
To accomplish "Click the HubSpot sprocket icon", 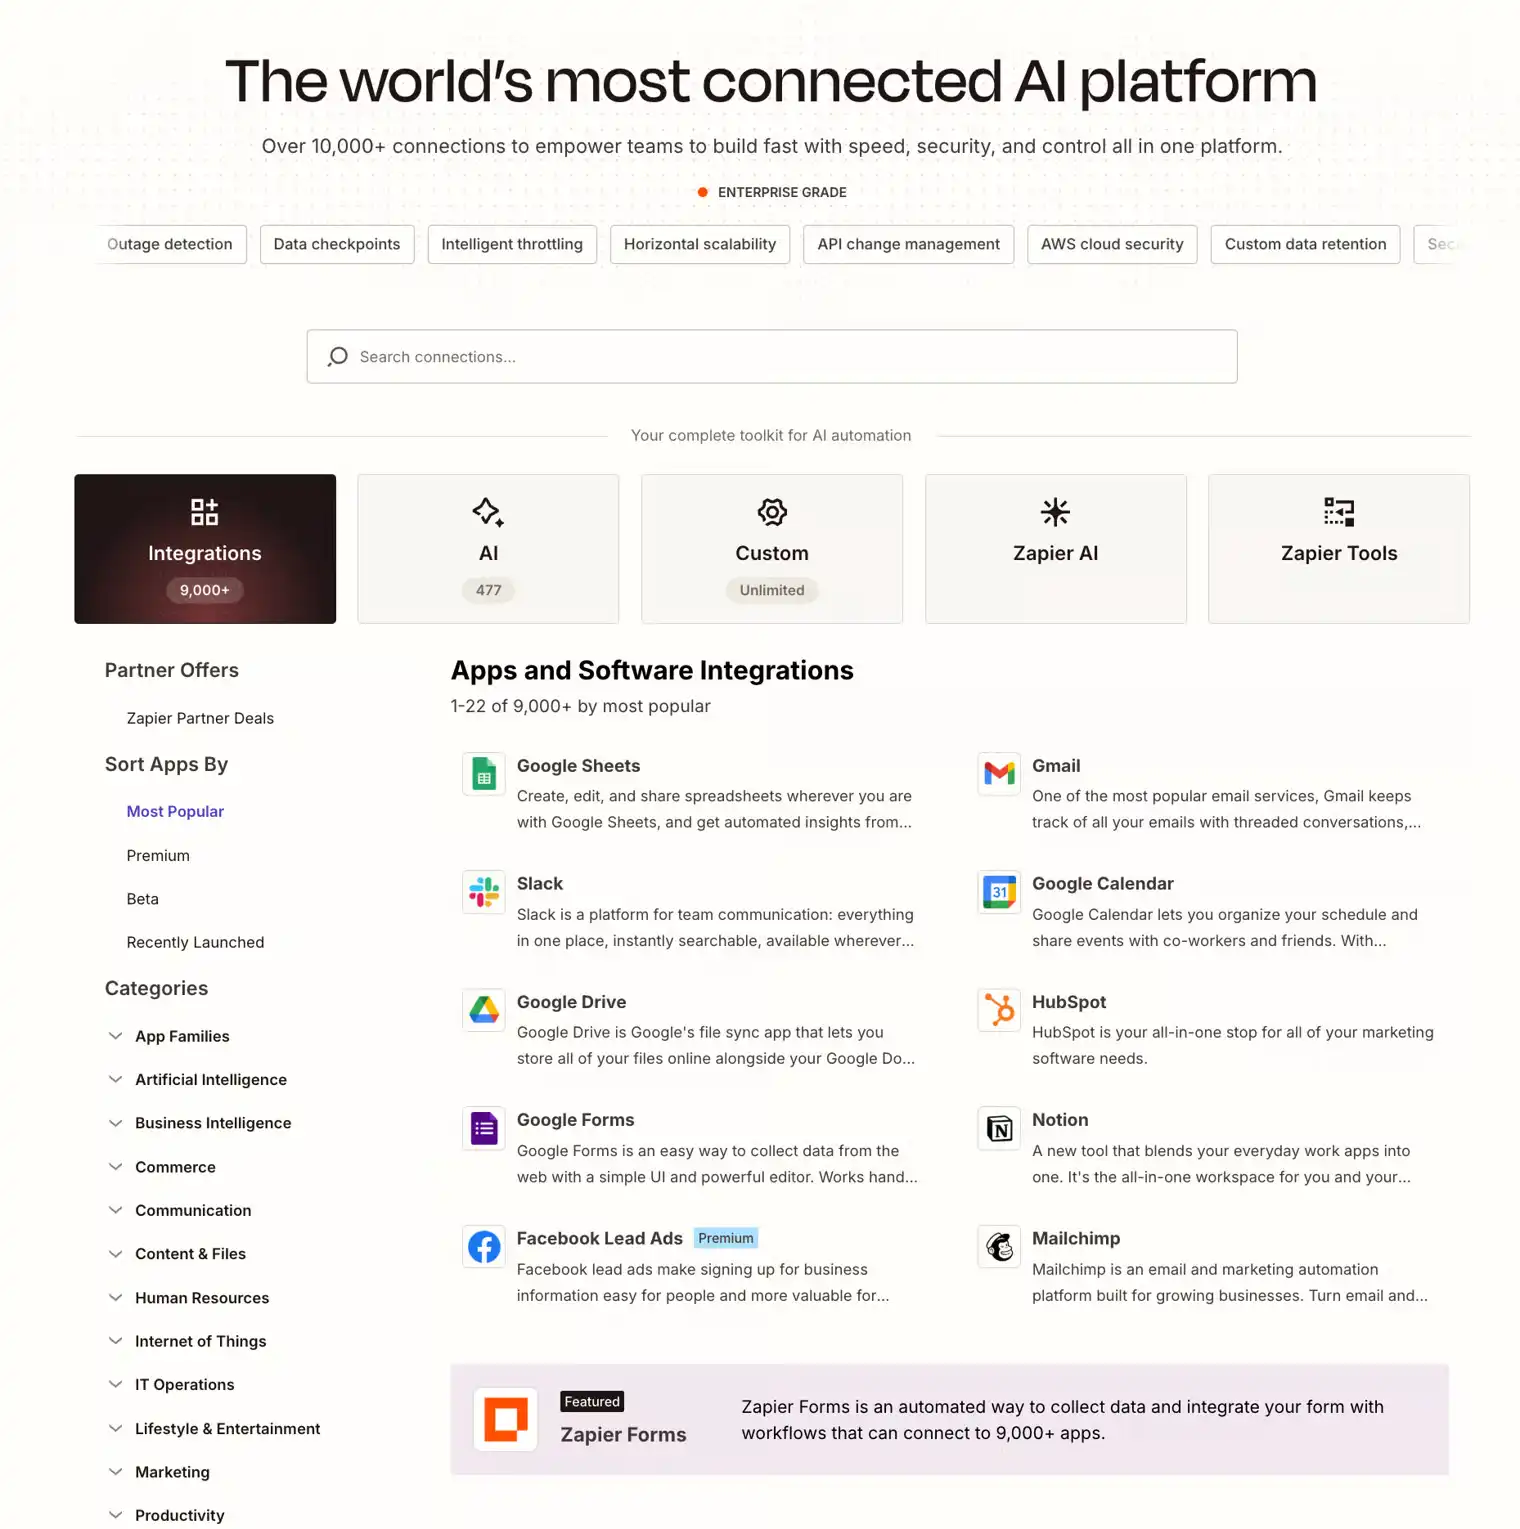I will click(x=999, y=1010).
